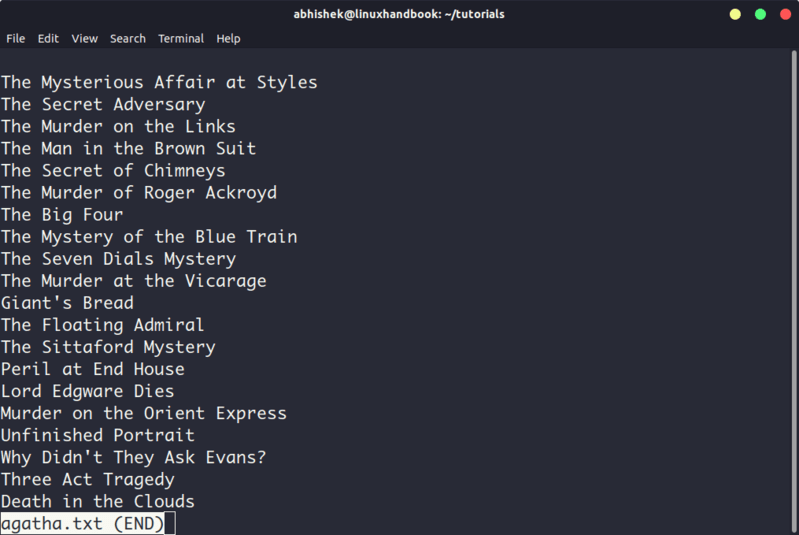799x535 pixels.
Task: Open the Terminal menu
Action: point(181,39)
